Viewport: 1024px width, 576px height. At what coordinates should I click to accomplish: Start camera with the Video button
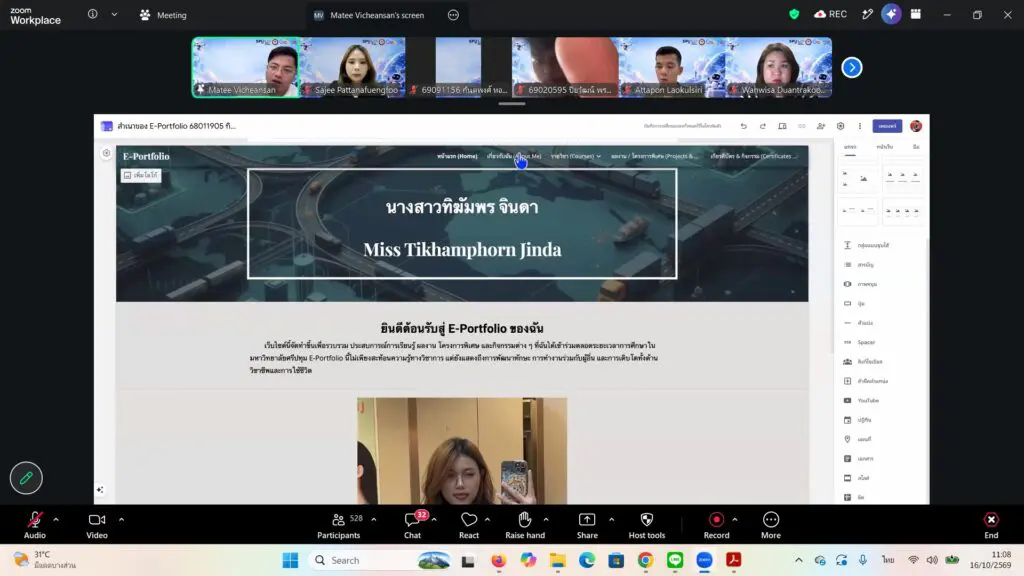[97, 524]
